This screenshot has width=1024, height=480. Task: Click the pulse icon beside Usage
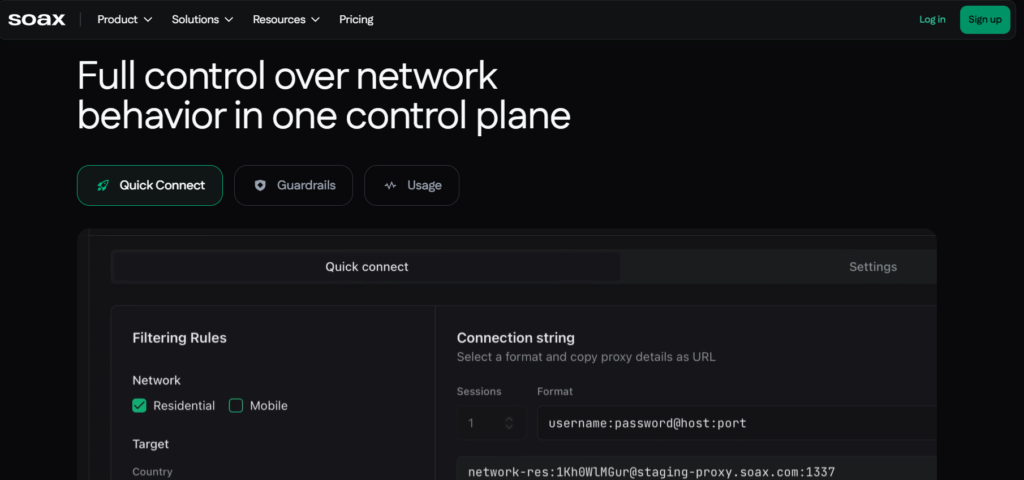point(390,185)
